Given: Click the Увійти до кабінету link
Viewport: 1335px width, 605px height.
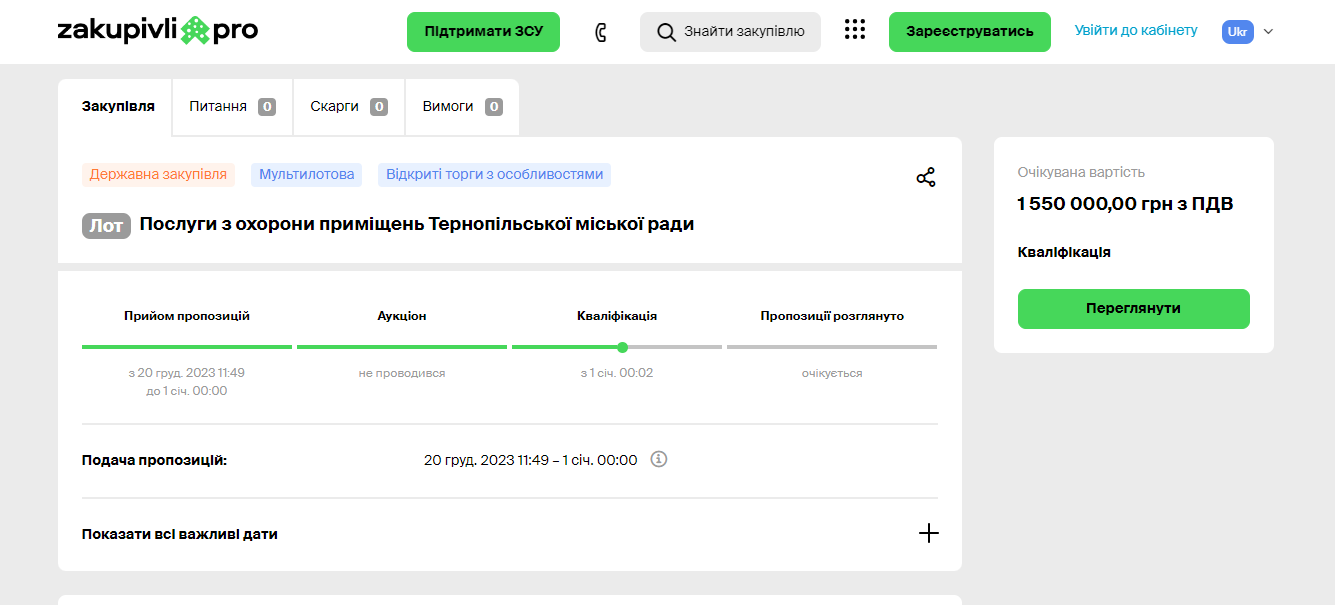Looking at the screenshot, I should point(1136,31).
